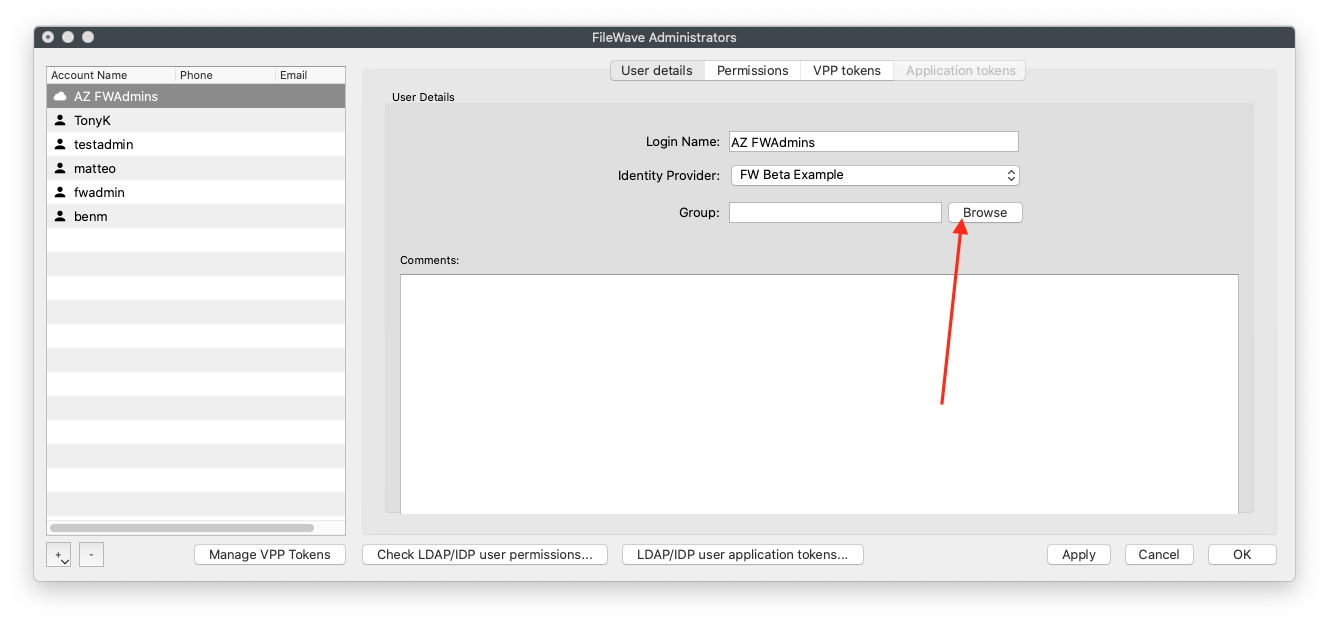Open Identity Provider dropdown
The image size is (1329, 623).
(875, 175)
